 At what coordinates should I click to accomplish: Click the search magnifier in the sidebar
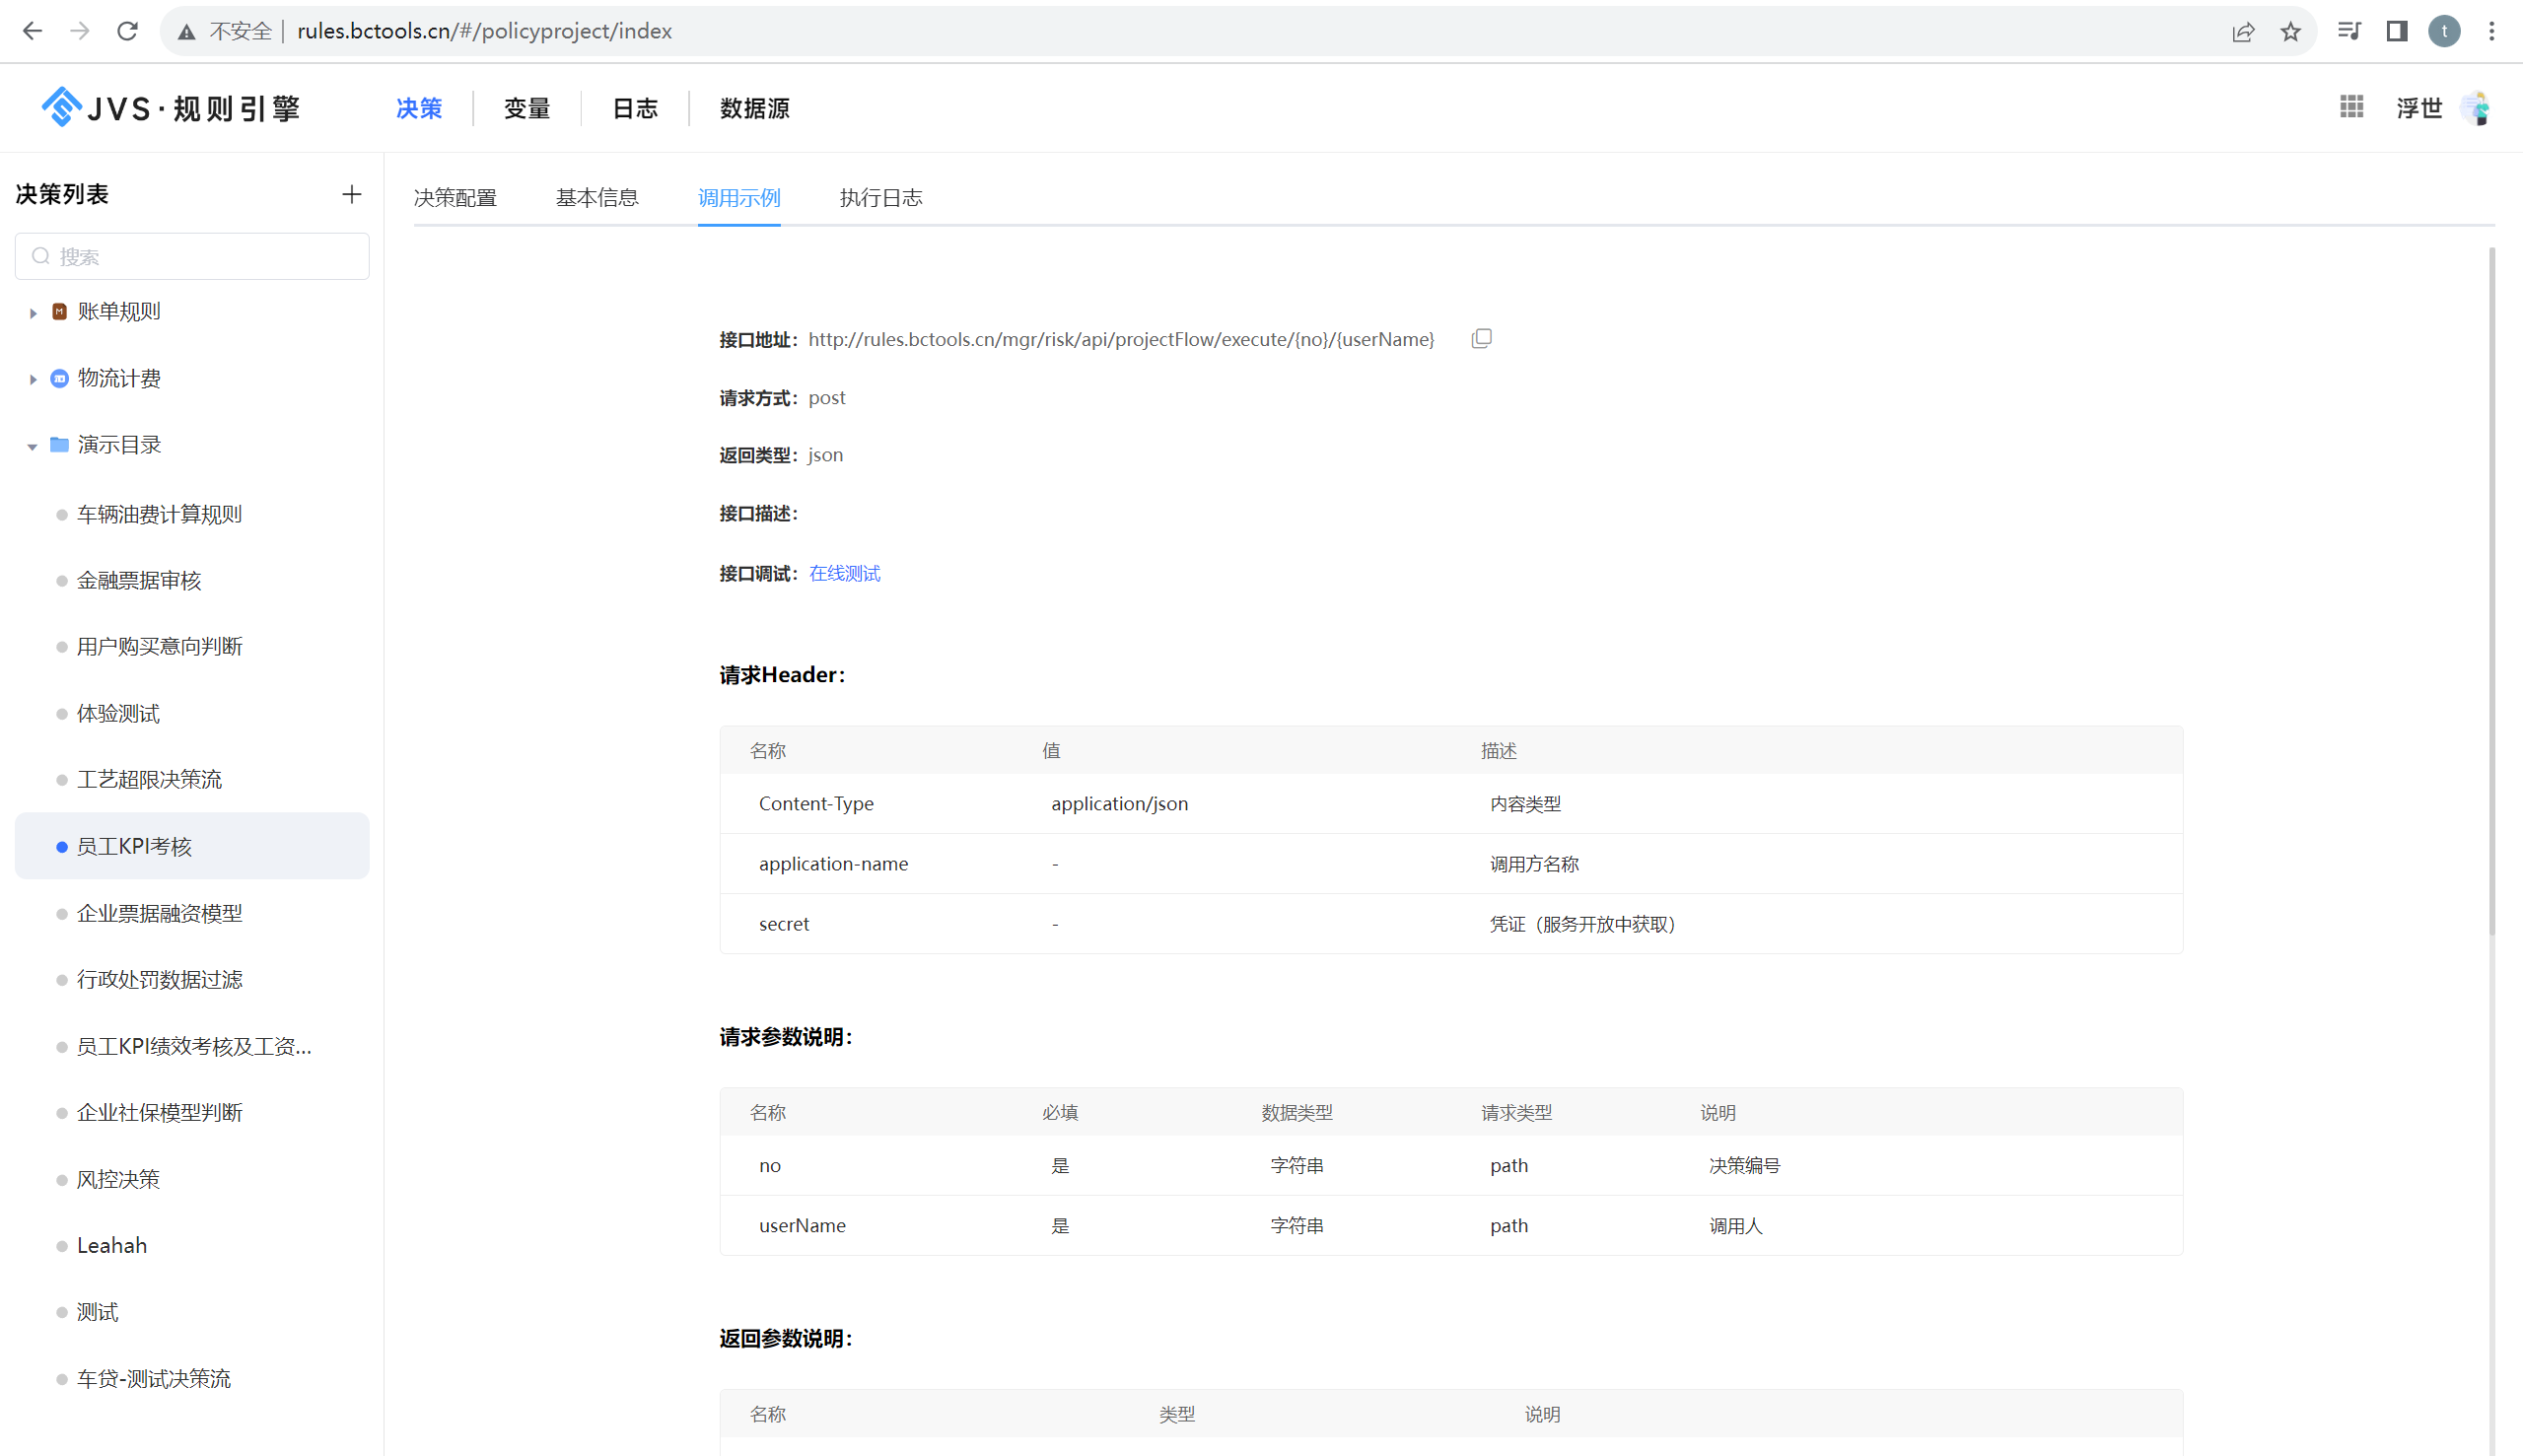click(40, 256)
